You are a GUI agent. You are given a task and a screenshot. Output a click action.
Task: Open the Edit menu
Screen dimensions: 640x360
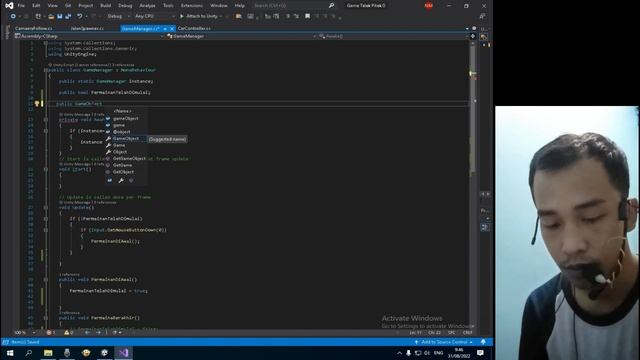36,6
